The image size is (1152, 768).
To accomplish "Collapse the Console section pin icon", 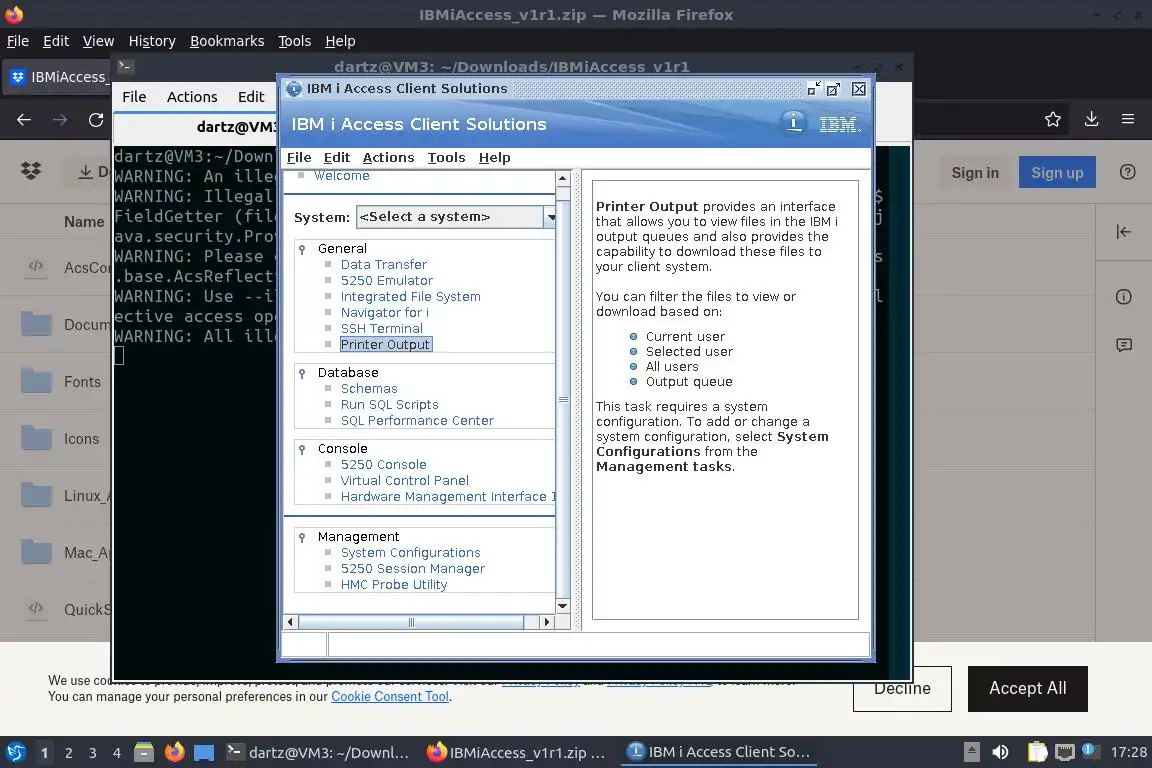I will pyautogui.click(x=302, y=449).
